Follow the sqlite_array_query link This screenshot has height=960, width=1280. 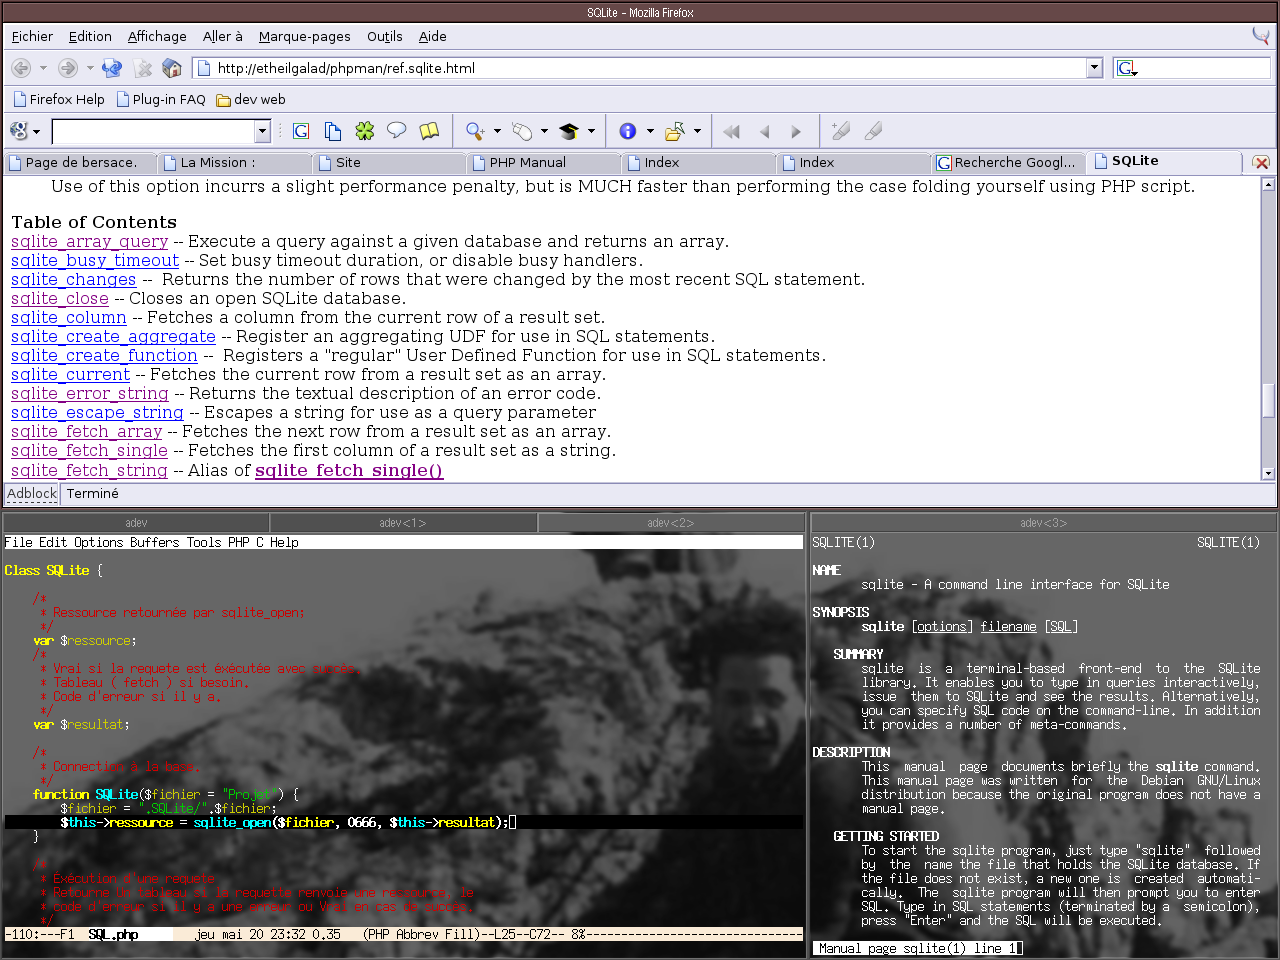(89, 241)
